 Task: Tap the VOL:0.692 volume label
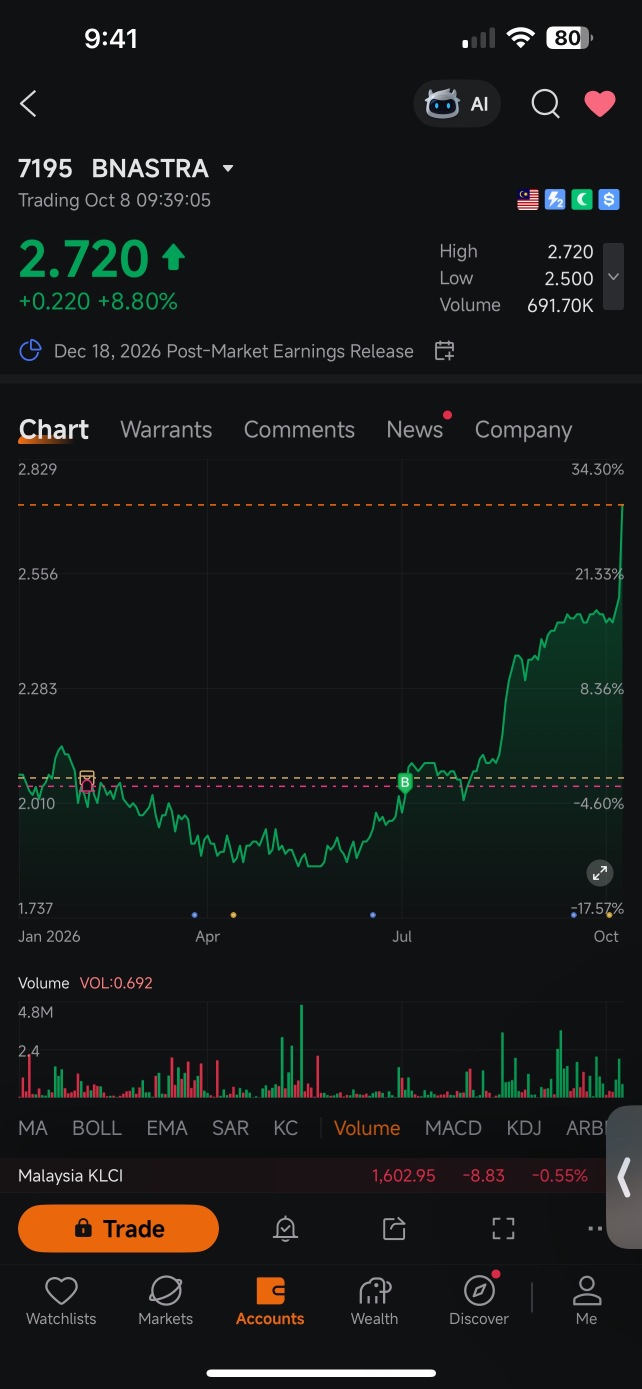116,983
